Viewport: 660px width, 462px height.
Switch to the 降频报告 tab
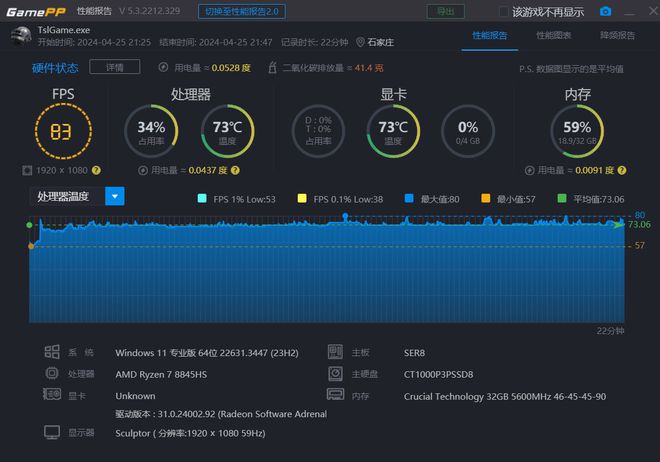[617, 35]
